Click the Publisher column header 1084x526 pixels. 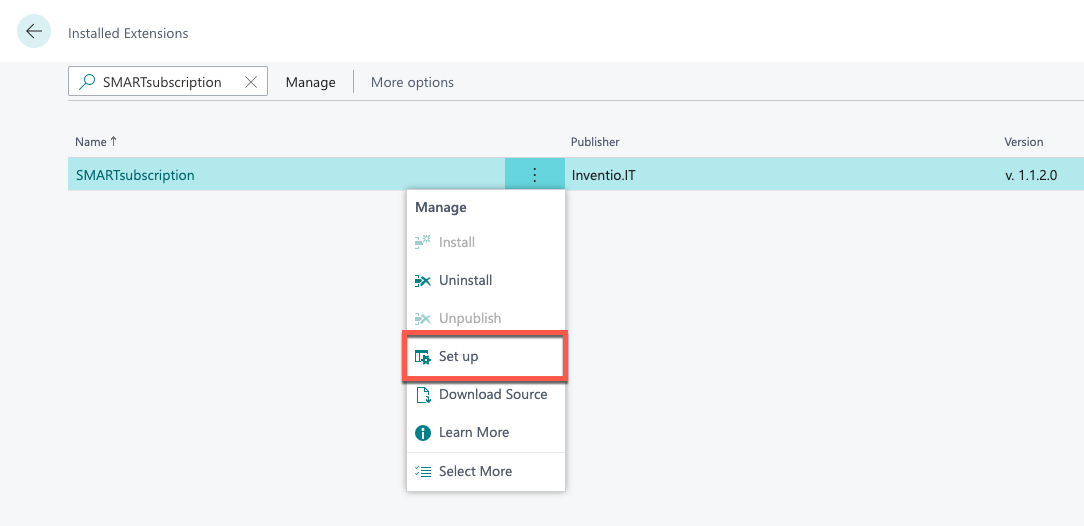click(x=595, y=142)
